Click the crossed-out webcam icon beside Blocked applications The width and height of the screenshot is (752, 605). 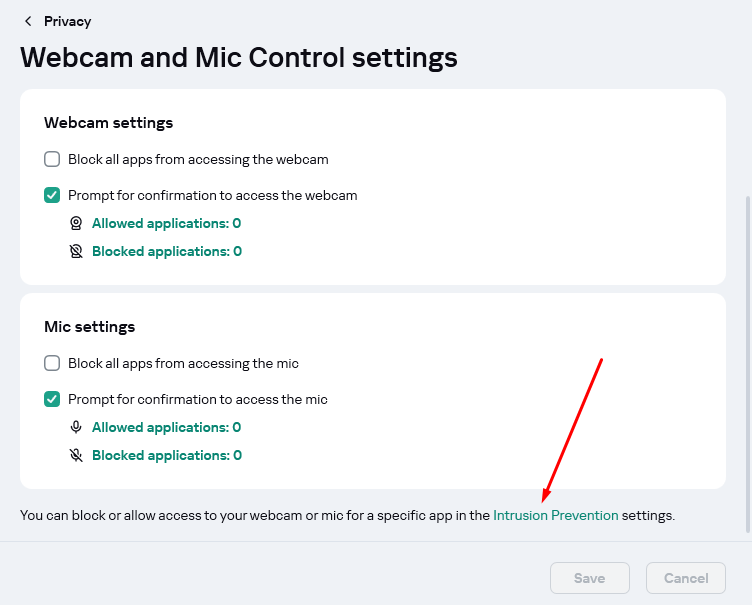tap(76, 251)
